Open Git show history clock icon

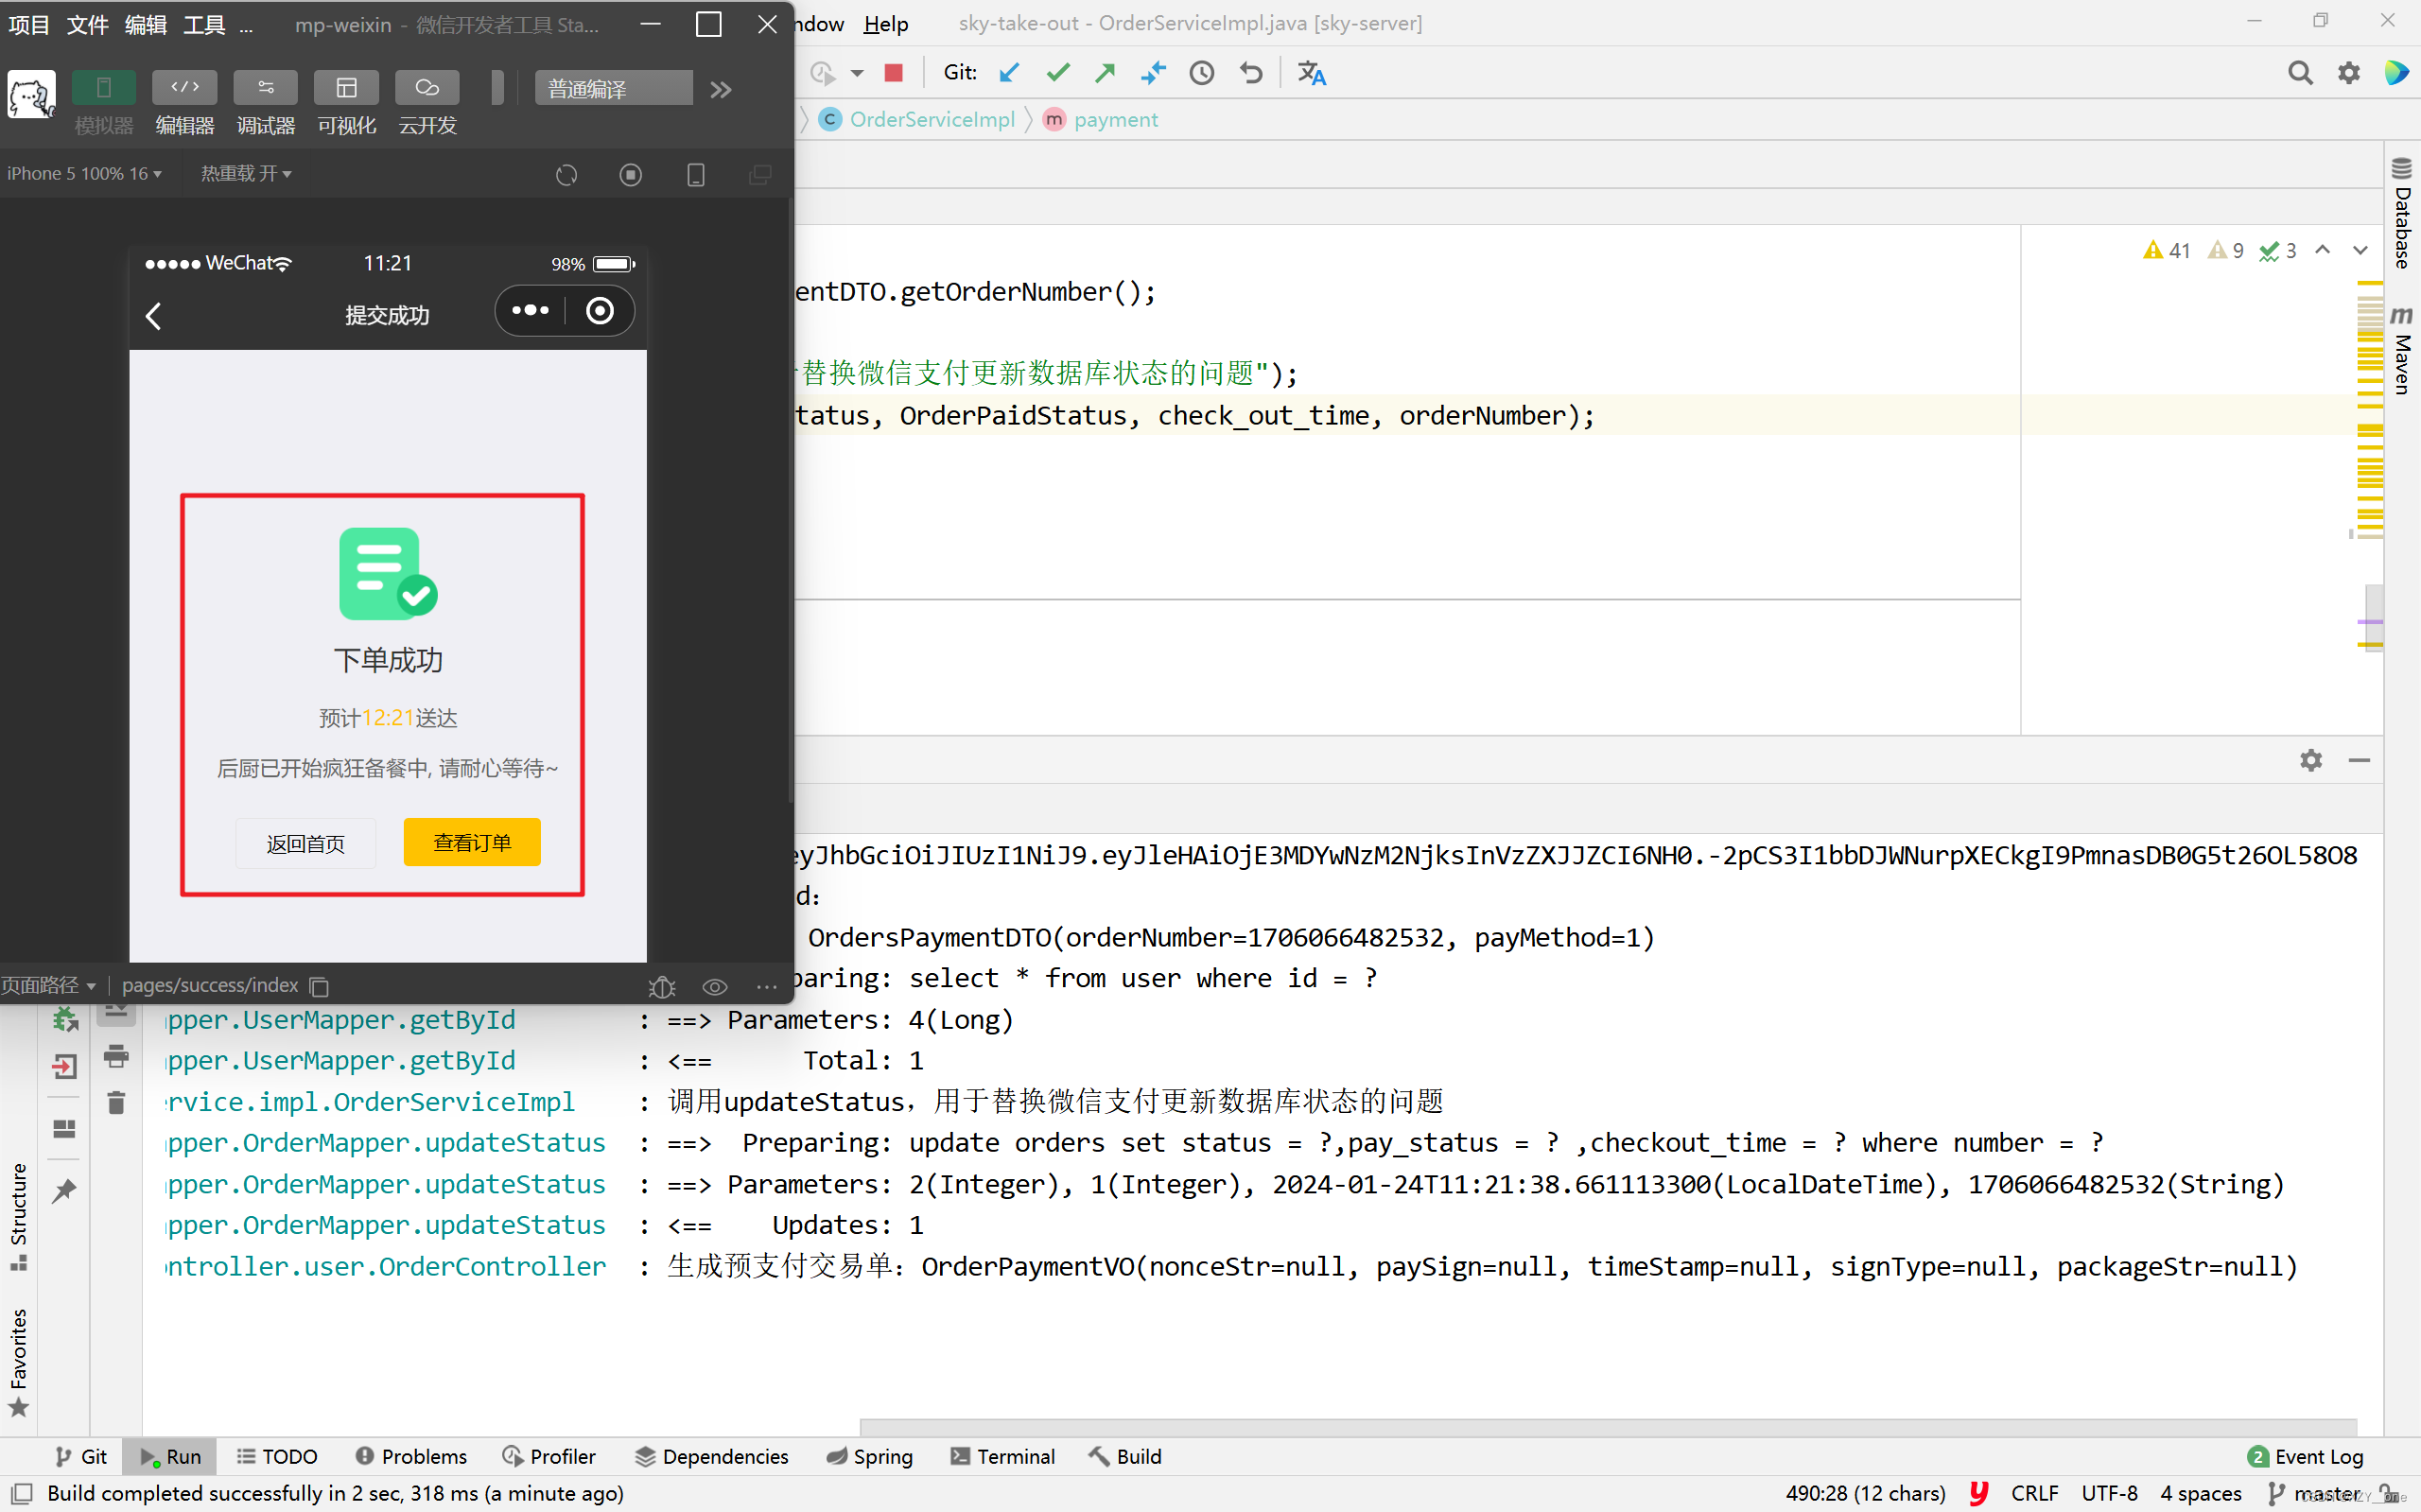[x=1201, y=73]
